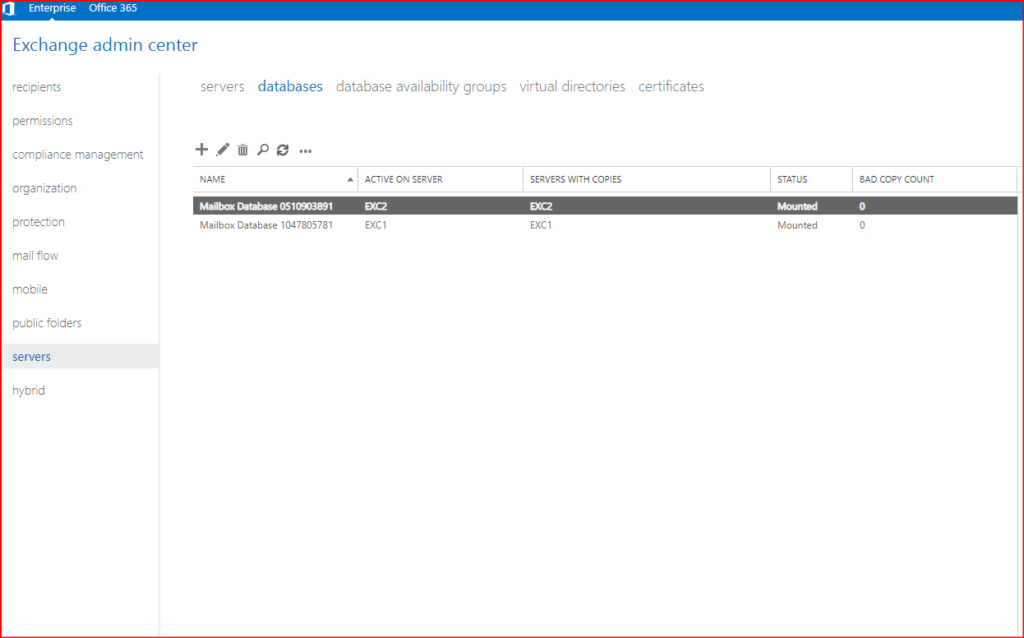Viewport: 1024px width, 638px height.
Task: Open Office 365 in top bar
Action: [x=113, y=8]
